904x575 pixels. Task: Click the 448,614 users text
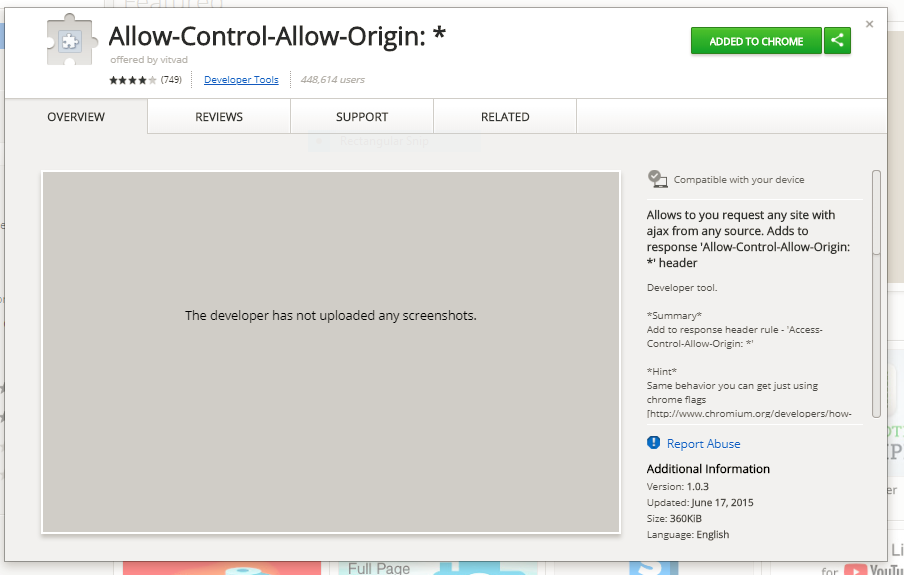click(333, 80)
